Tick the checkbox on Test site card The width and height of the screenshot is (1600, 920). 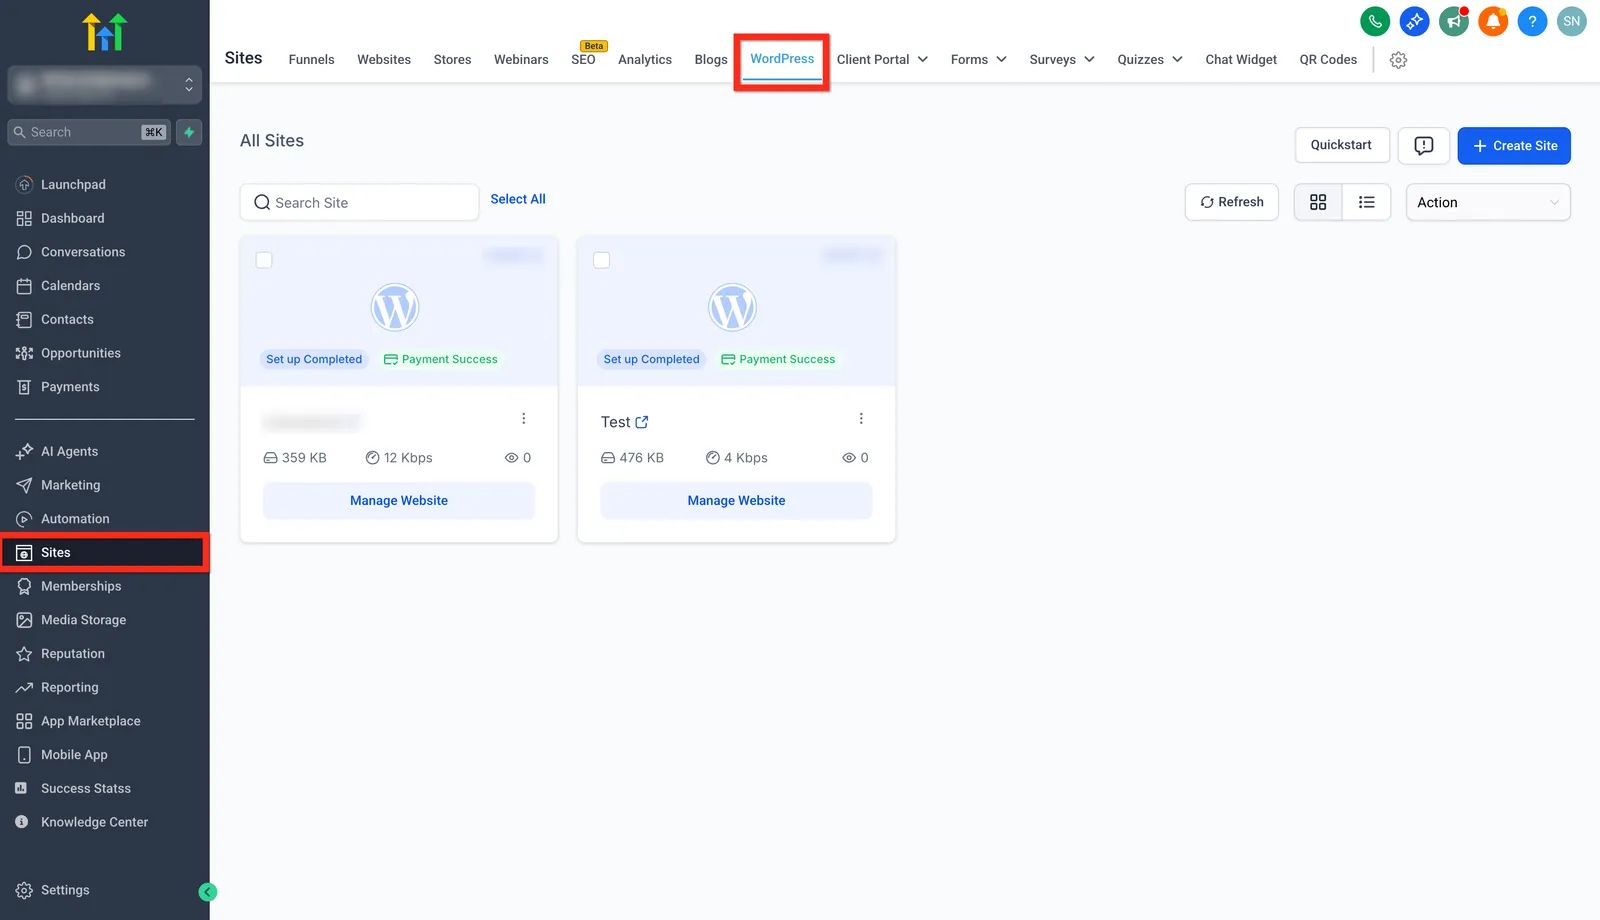point(602,260)
